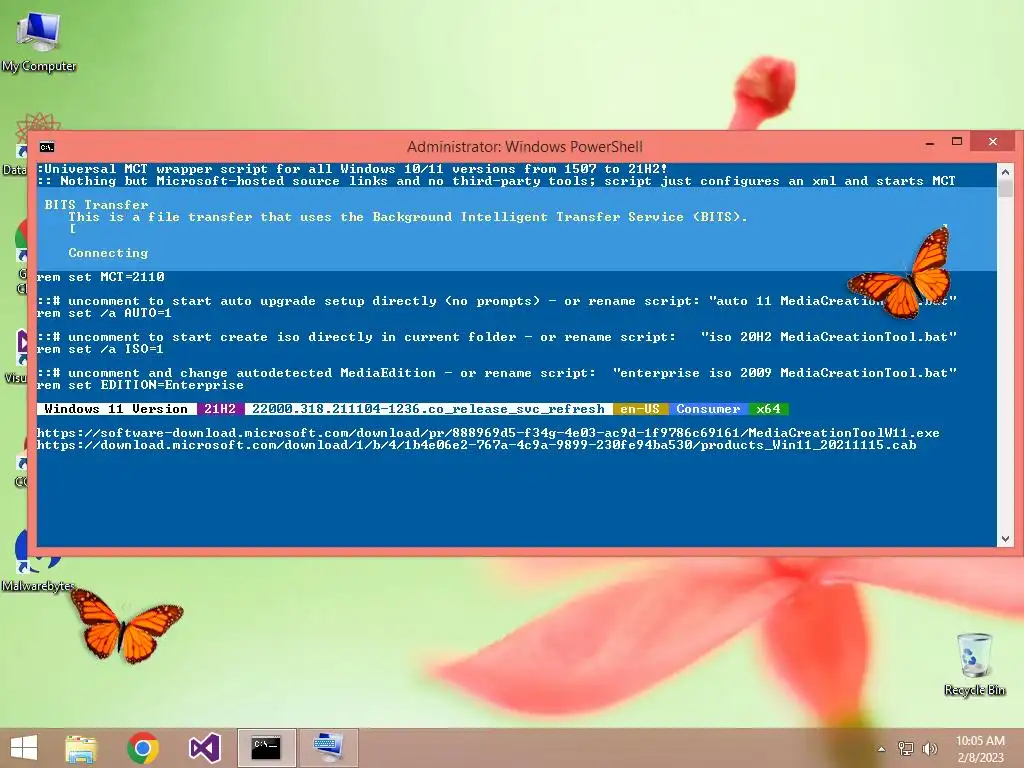This screenshot has width=1024, height=768.
Task: Click the Administrator: Windows PowerShell title text
Action: tap(524, 147)
